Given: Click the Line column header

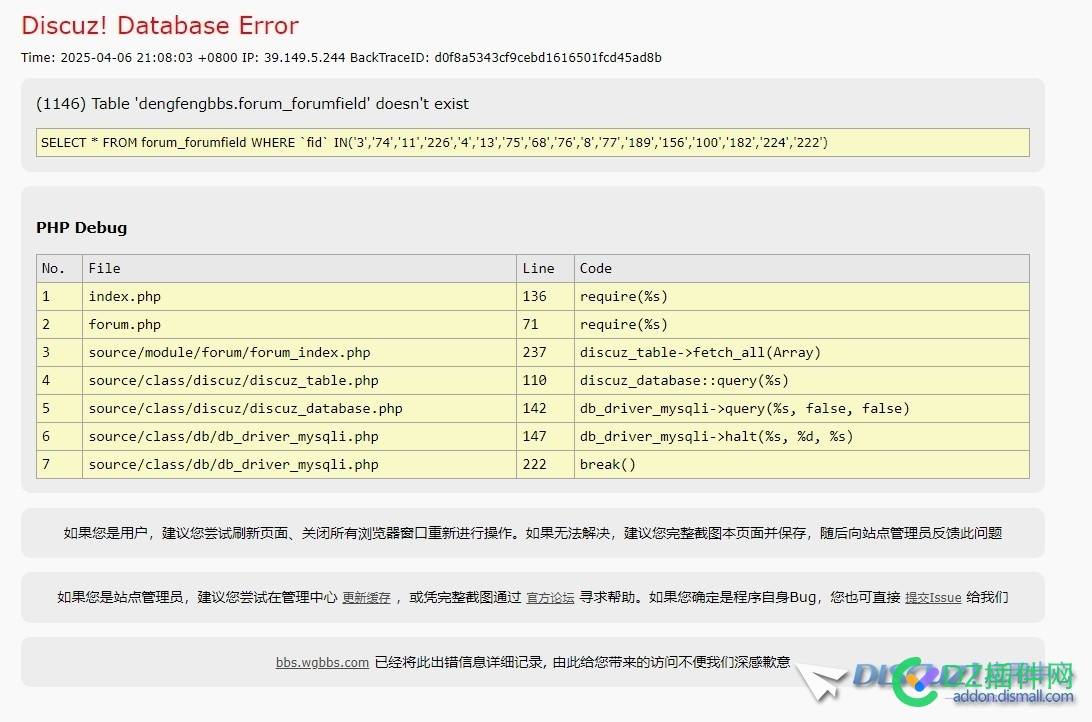Looking at the screenshot, I should (545, 269).
